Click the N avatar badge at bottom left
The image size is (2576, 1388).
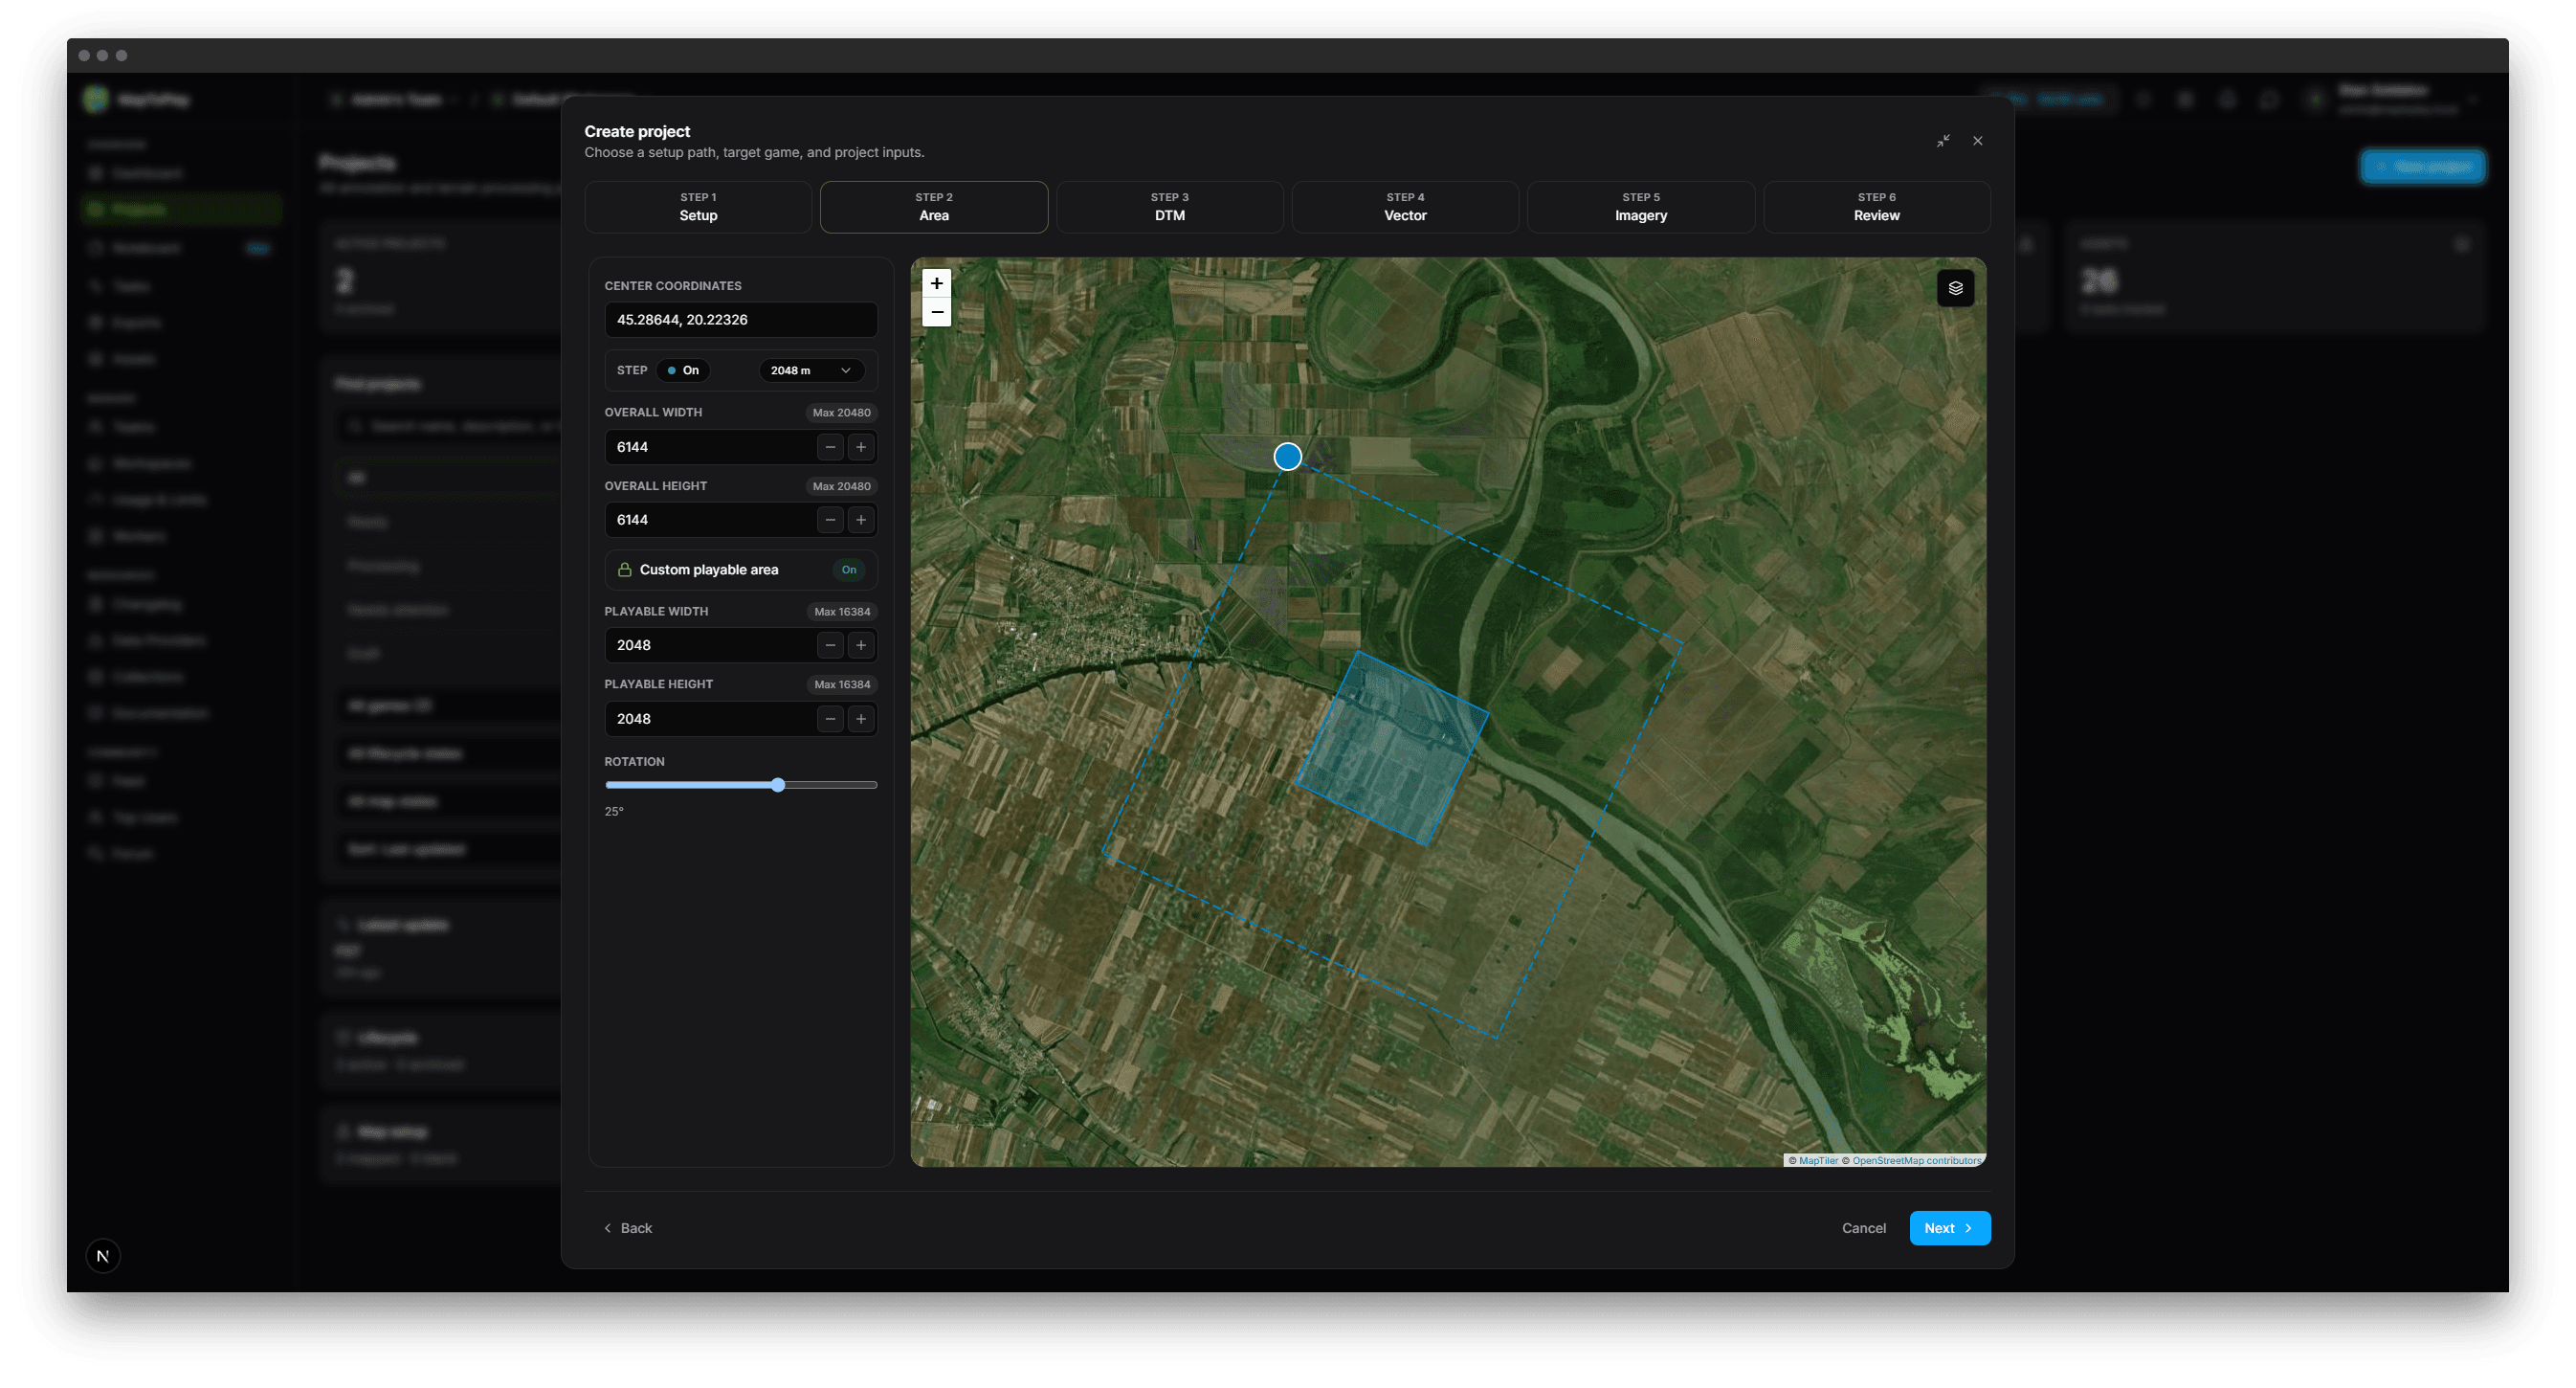tap(103, 1256)
